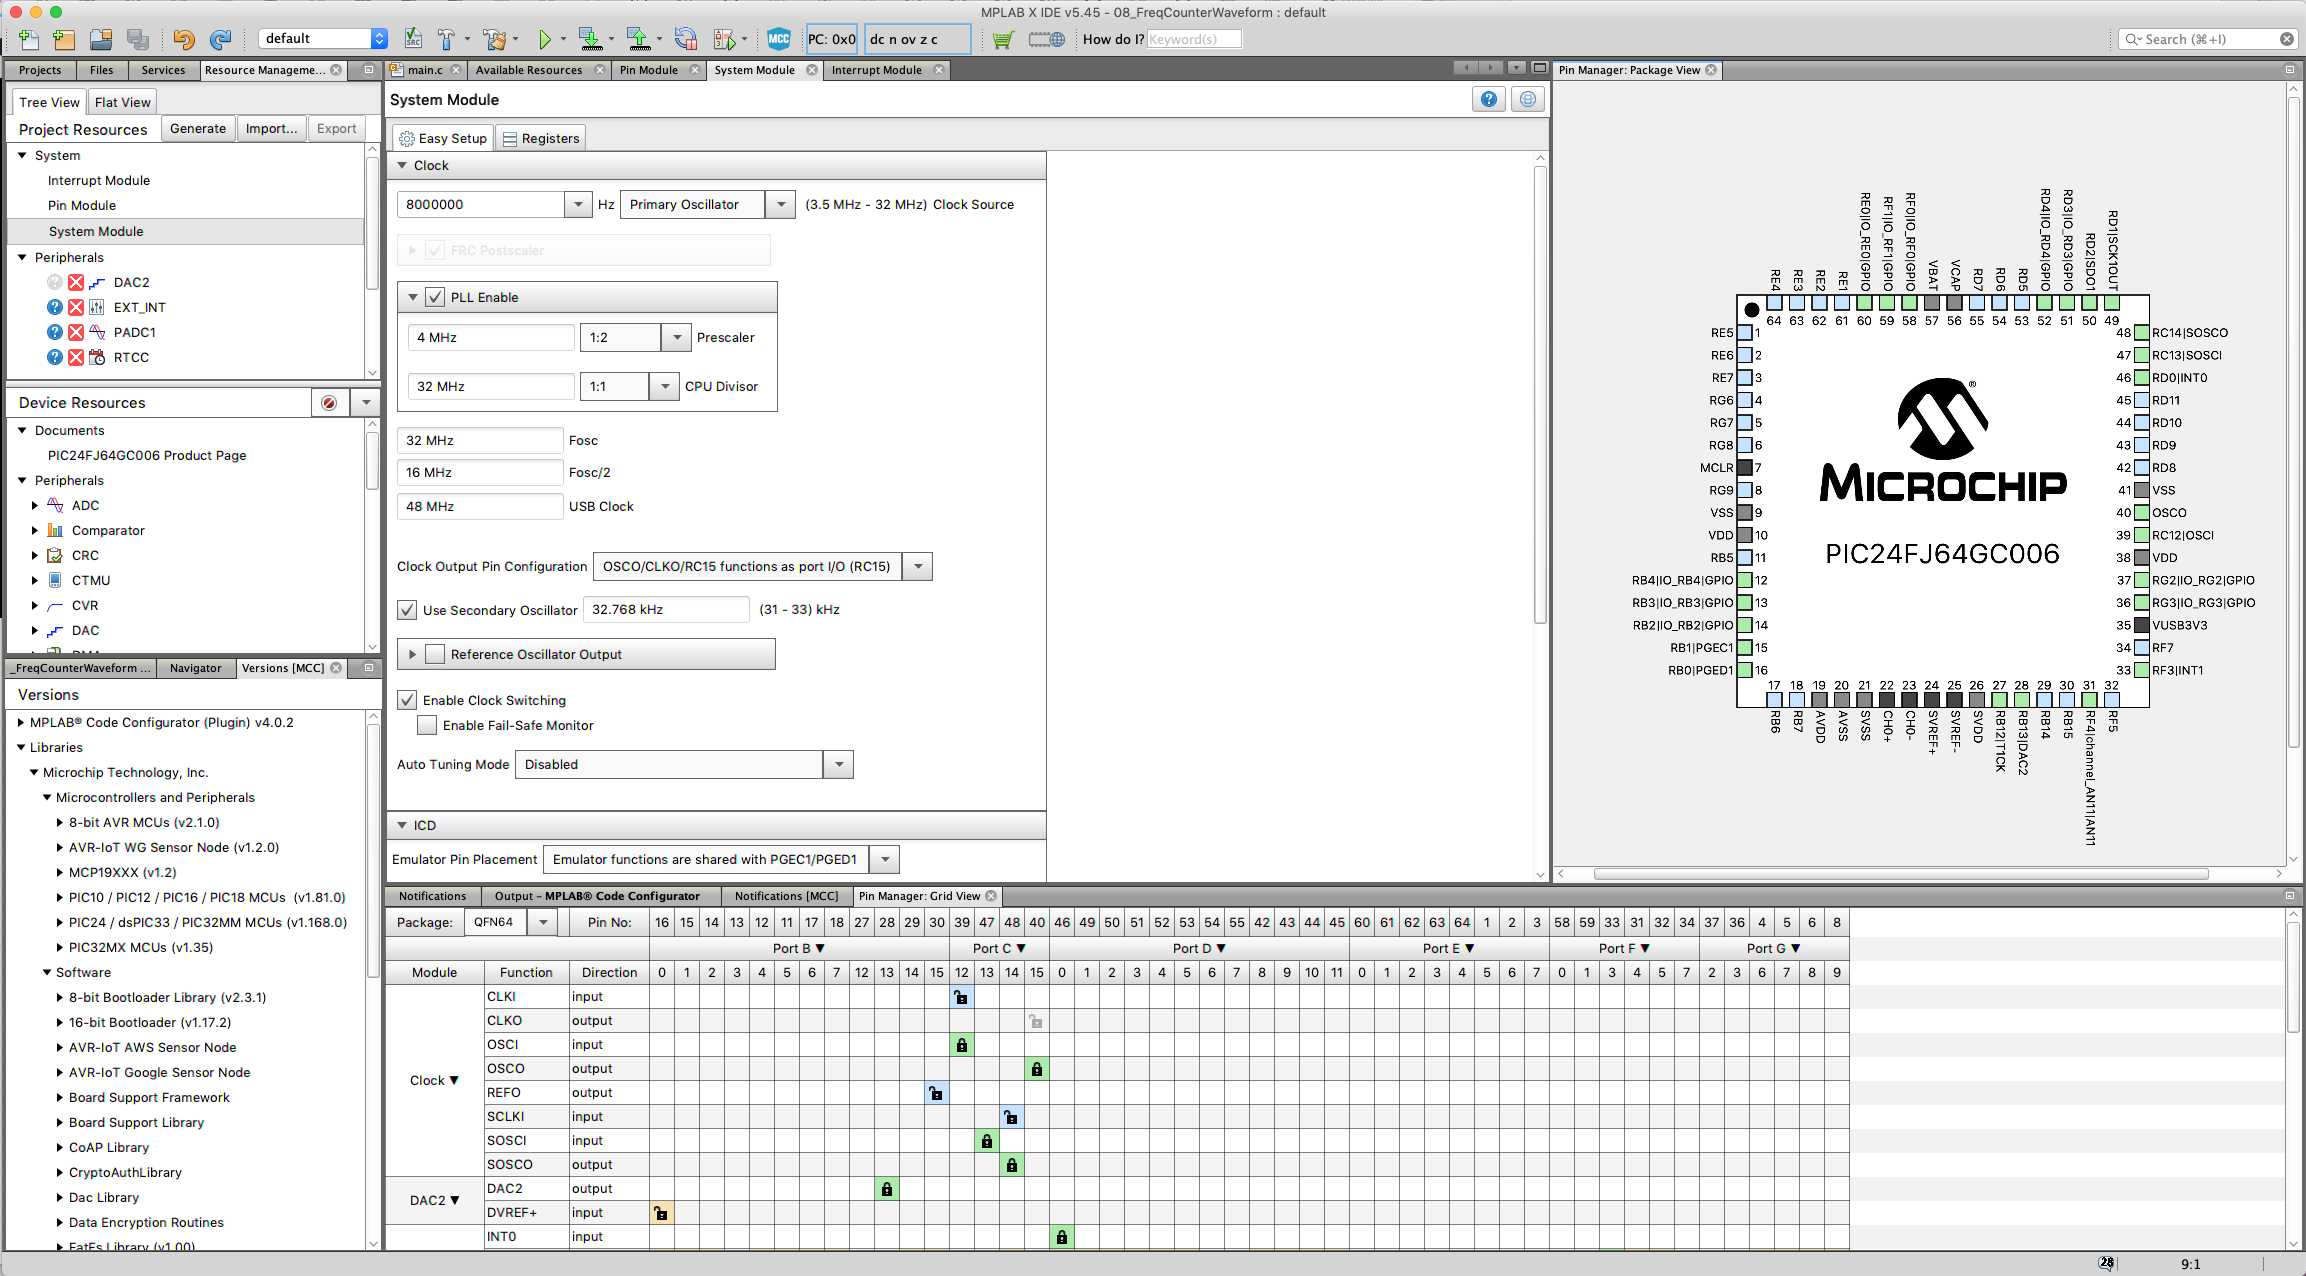Expand the ADC peripheral tree node
Image resolution: width=2306 pixels, height=1276 pixels.
coord(35,505)
